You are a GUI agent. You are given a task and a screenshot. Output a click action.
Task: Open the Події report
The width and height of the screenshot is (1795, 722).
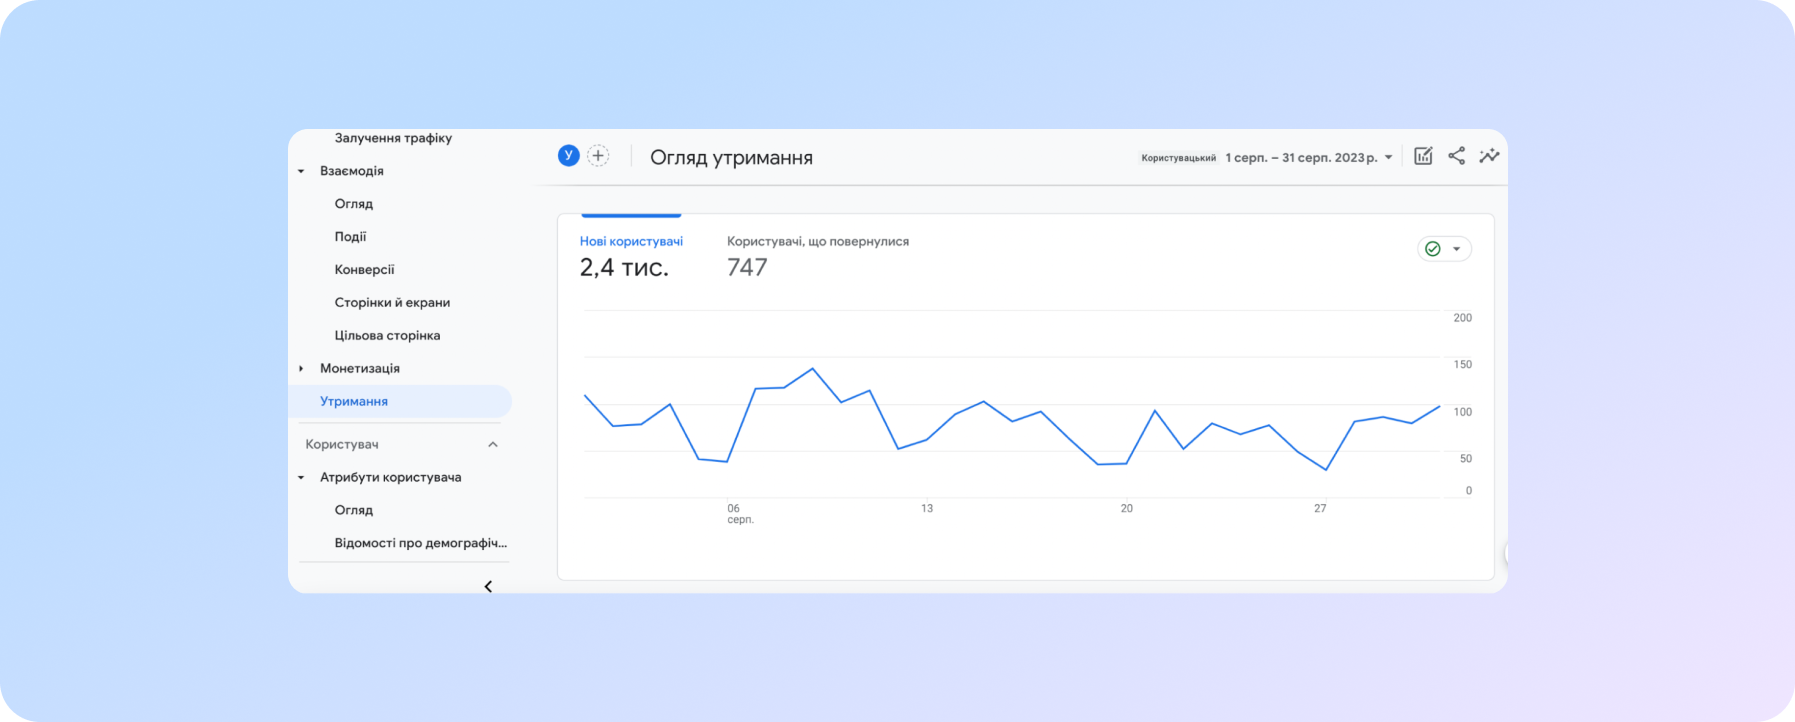350,237
